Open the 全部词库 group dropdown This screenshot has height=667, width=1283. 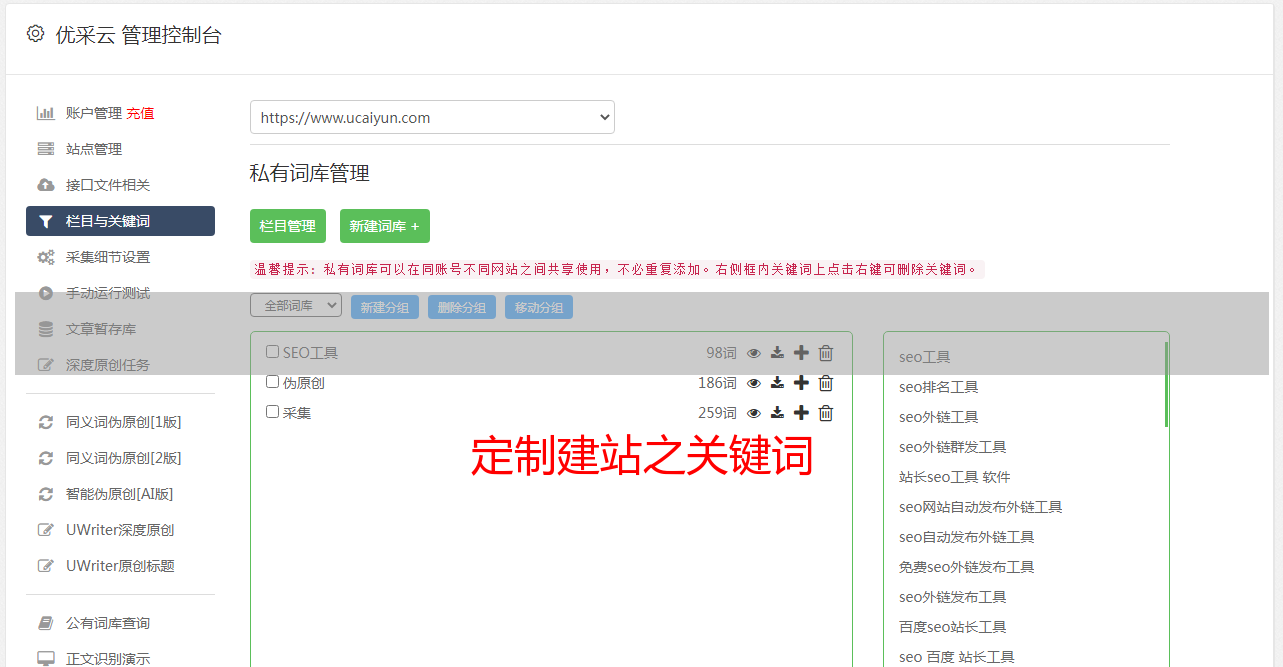296,305
